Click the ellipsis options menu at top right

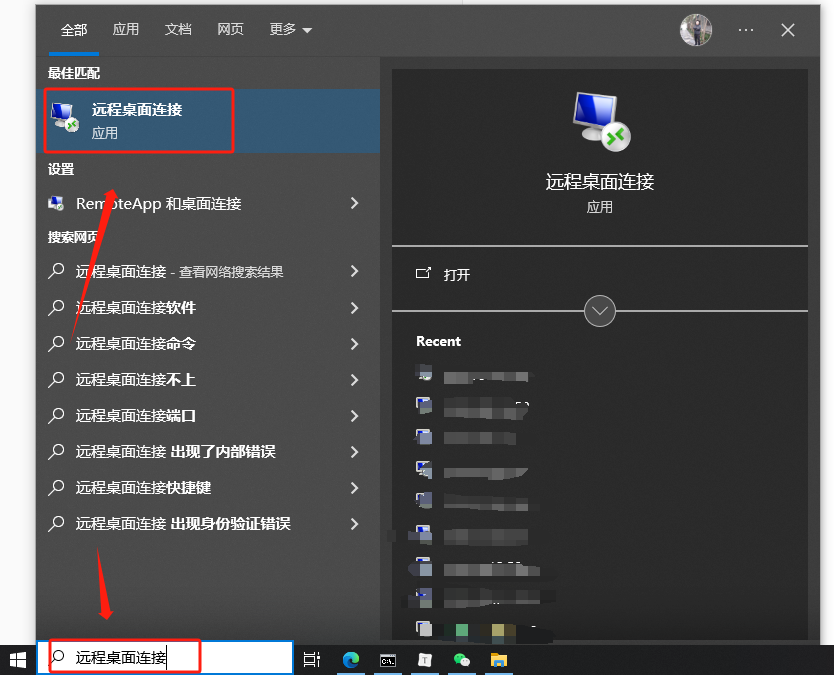pos(745,30)
